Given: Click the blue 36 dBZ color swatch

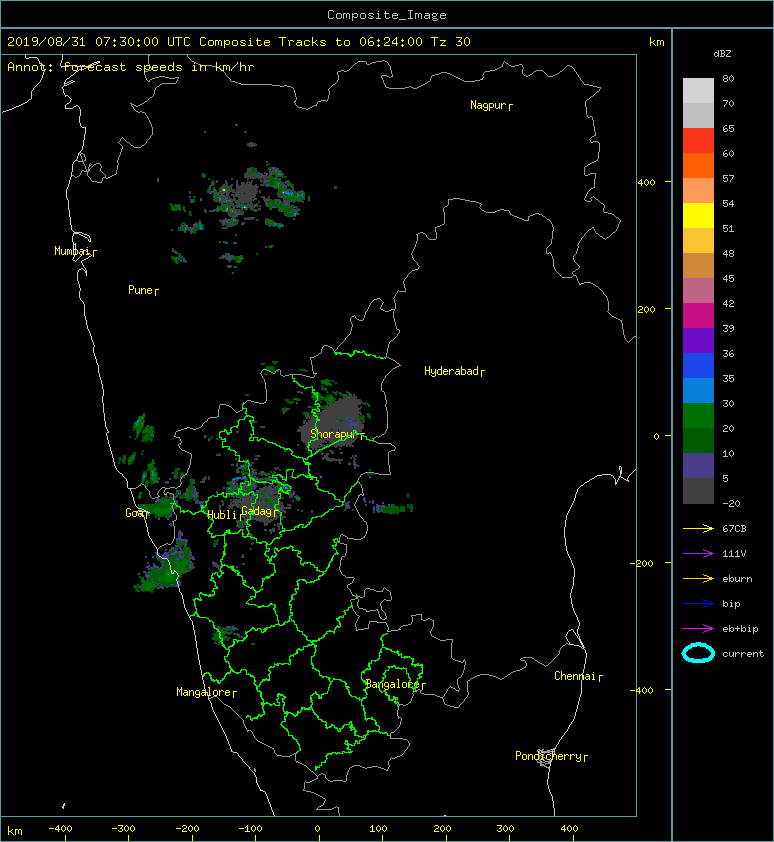Looking at the screenshot, I should (698, 365).
